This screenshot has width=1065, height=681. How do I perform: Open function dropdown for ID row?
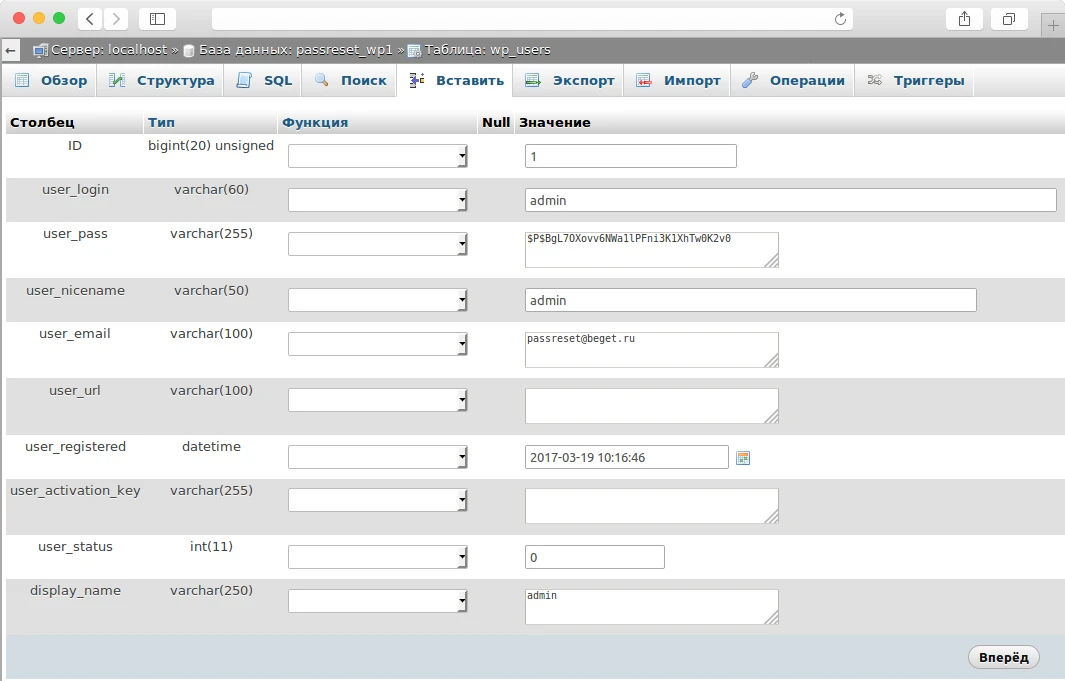[378, 156]
